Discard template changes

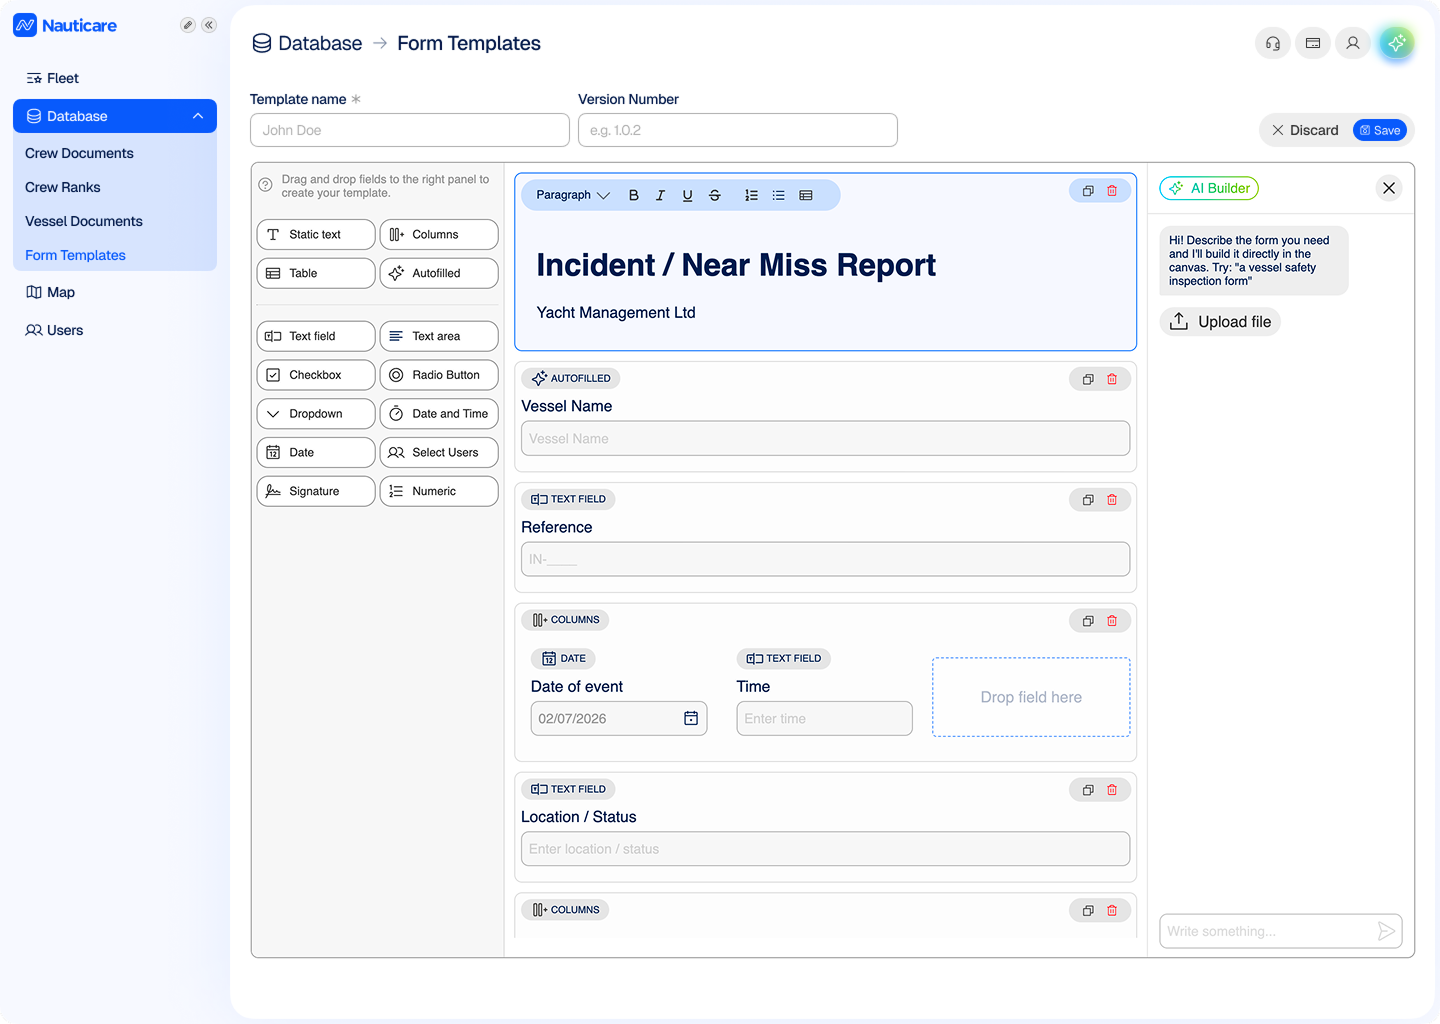1305,130
